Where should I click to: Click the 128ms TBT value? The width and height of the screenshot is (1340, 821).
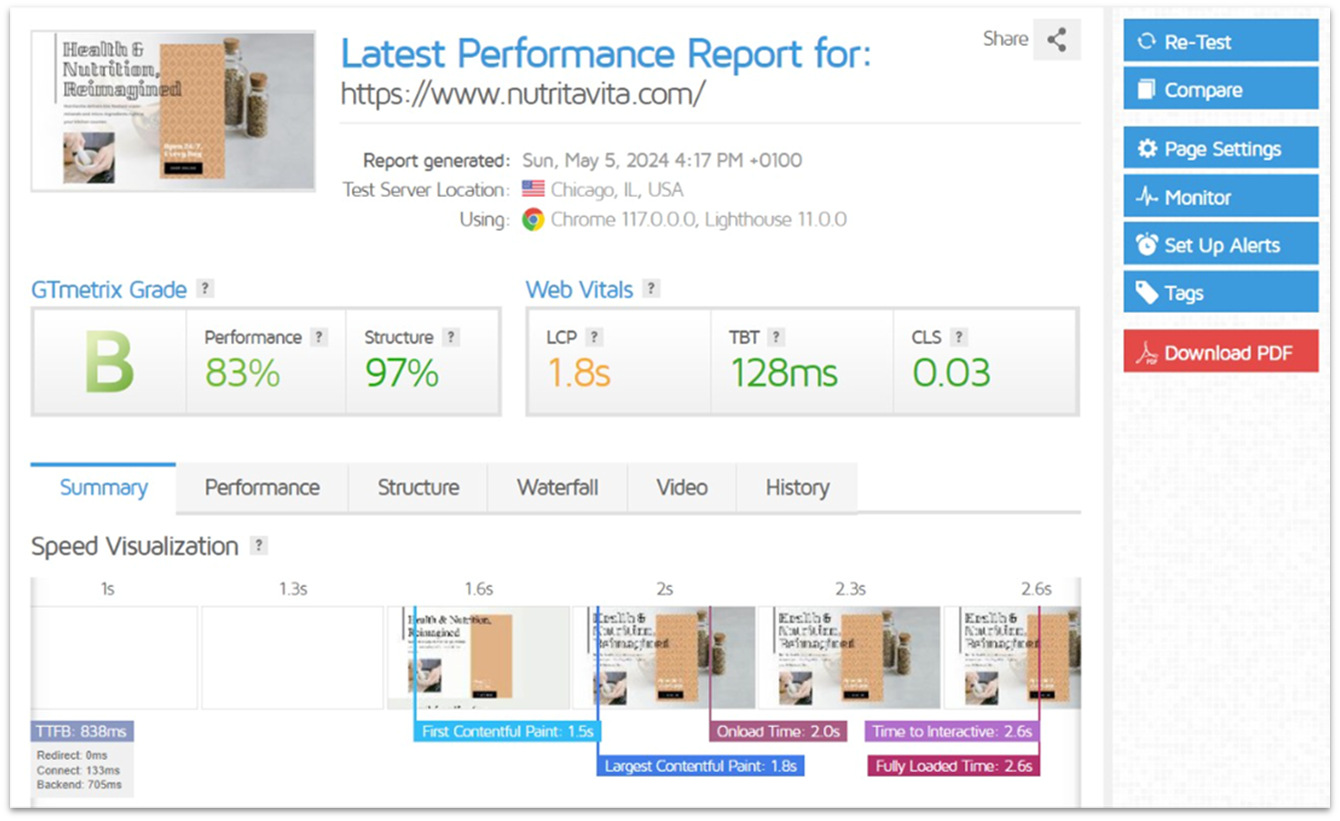(x=783, y=373)
